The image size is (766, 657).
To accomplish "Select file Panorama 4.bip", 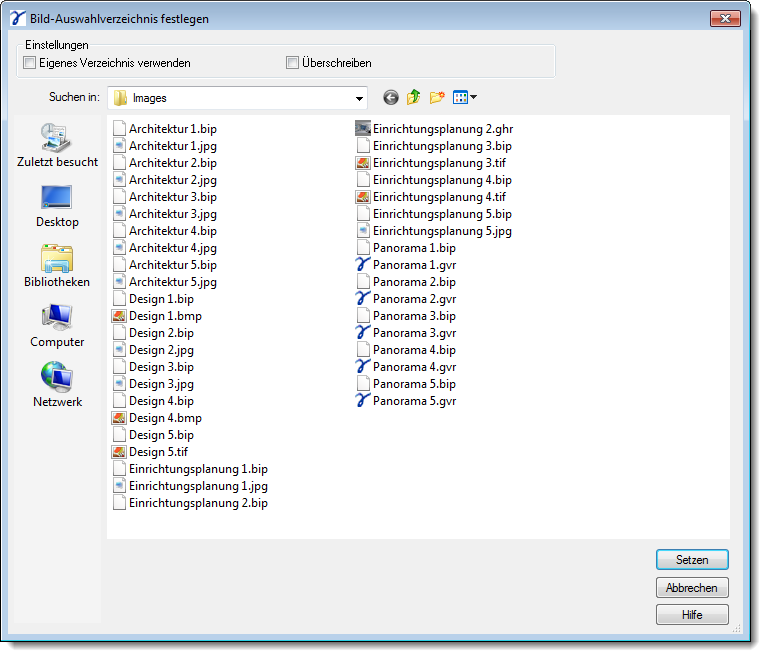I will point(406,350).
